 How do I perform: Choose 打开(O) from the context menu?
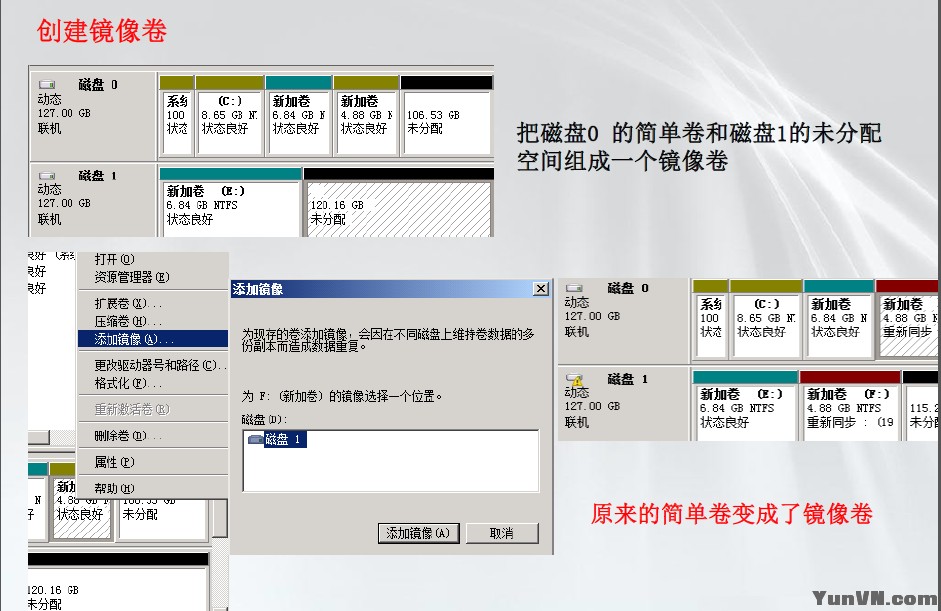[114, 259]
